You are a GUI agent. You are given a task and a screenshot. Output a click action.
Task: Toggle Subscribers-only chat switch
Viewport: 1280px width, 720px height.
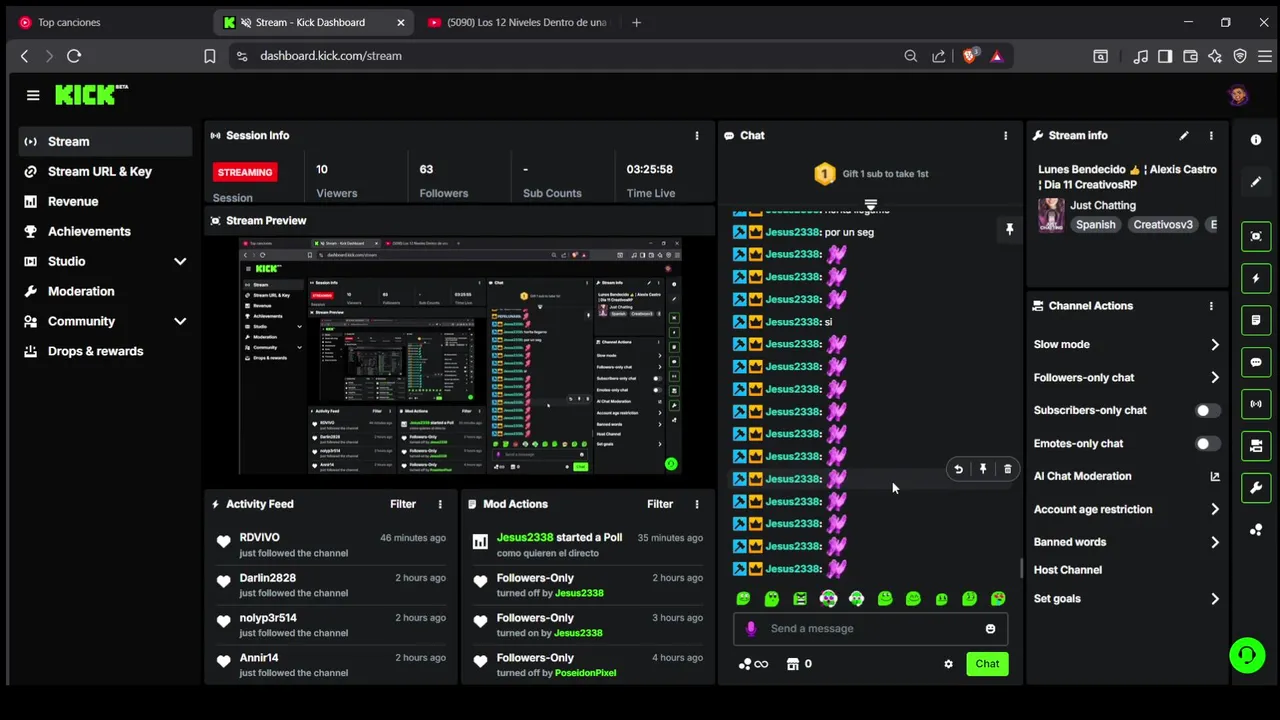point(1207,410)
